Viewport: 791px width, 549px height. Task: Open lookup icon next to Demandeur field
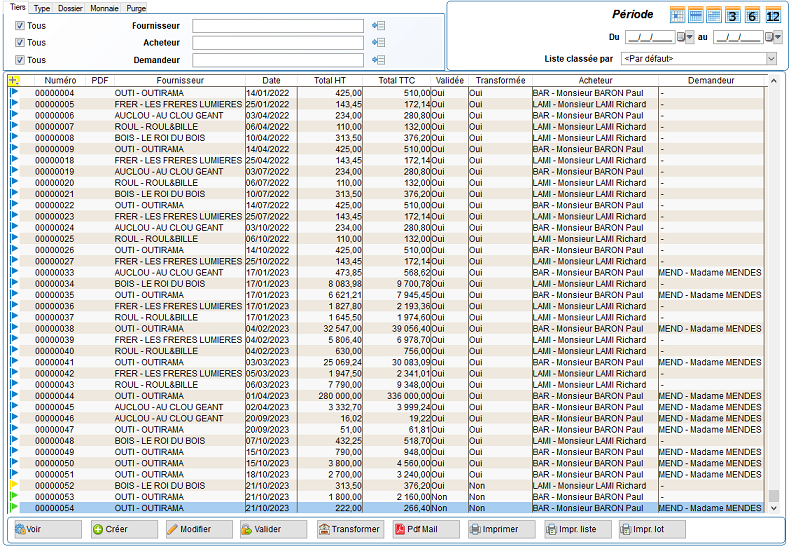[x=378, y=60]
